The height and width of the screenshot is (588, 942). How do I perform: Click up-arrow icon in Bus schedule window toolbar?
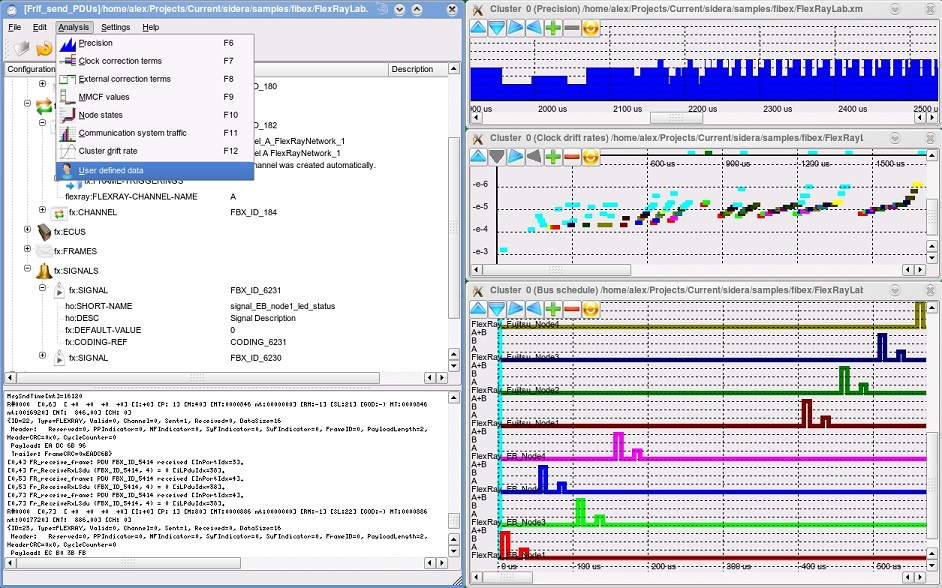[478, 309]
